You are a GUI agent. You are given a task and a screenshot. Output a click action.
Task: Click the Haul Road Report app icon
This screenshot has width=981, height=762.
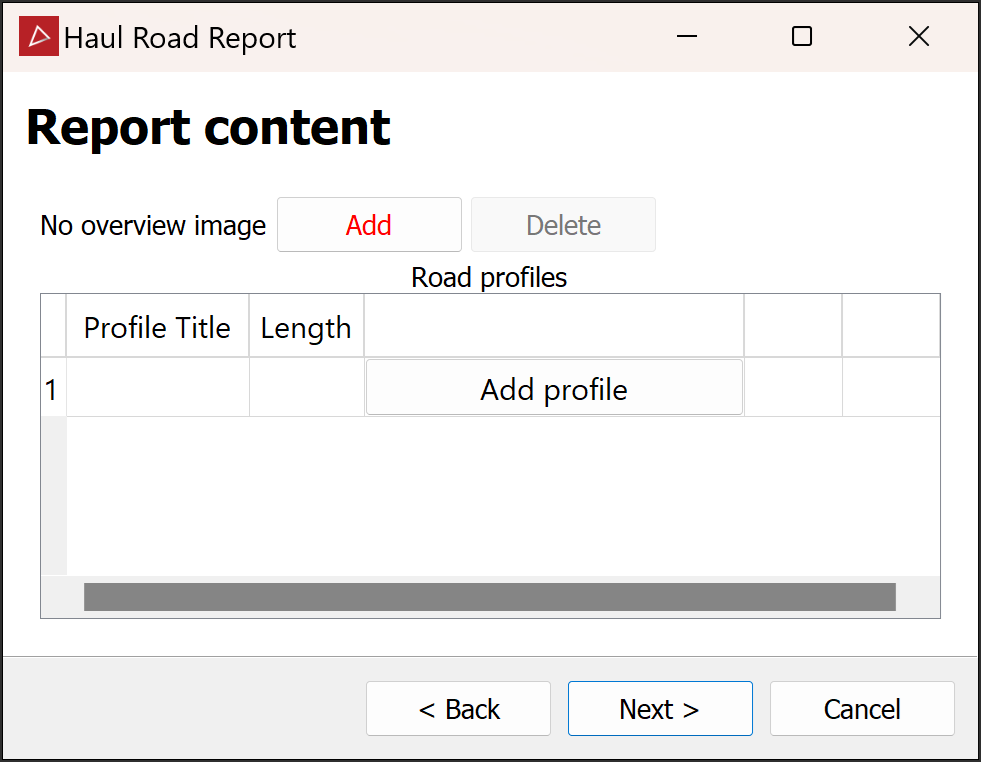(38, 37)
